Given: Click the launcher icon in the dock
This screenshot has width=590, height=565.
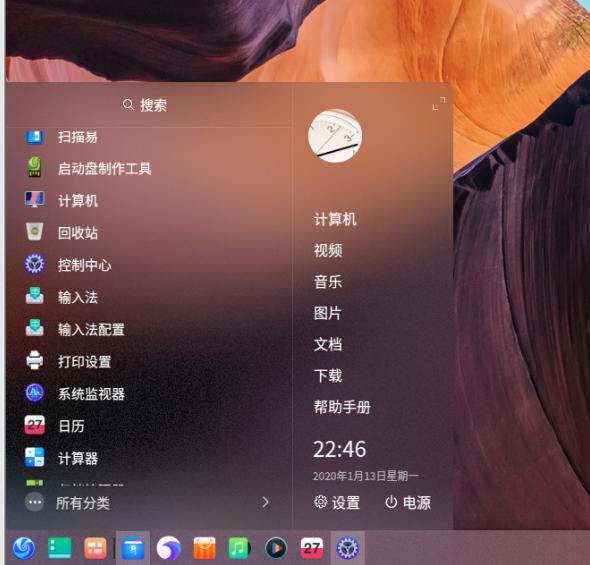Looking at the screenshot, I should [x=24, y=548].
